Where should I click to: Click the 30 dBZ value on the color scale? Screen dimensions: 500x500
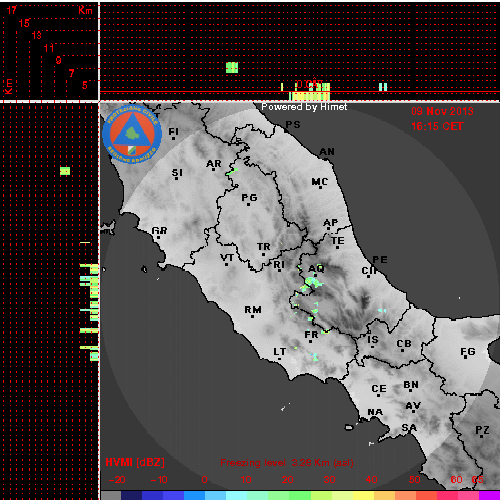329,480
